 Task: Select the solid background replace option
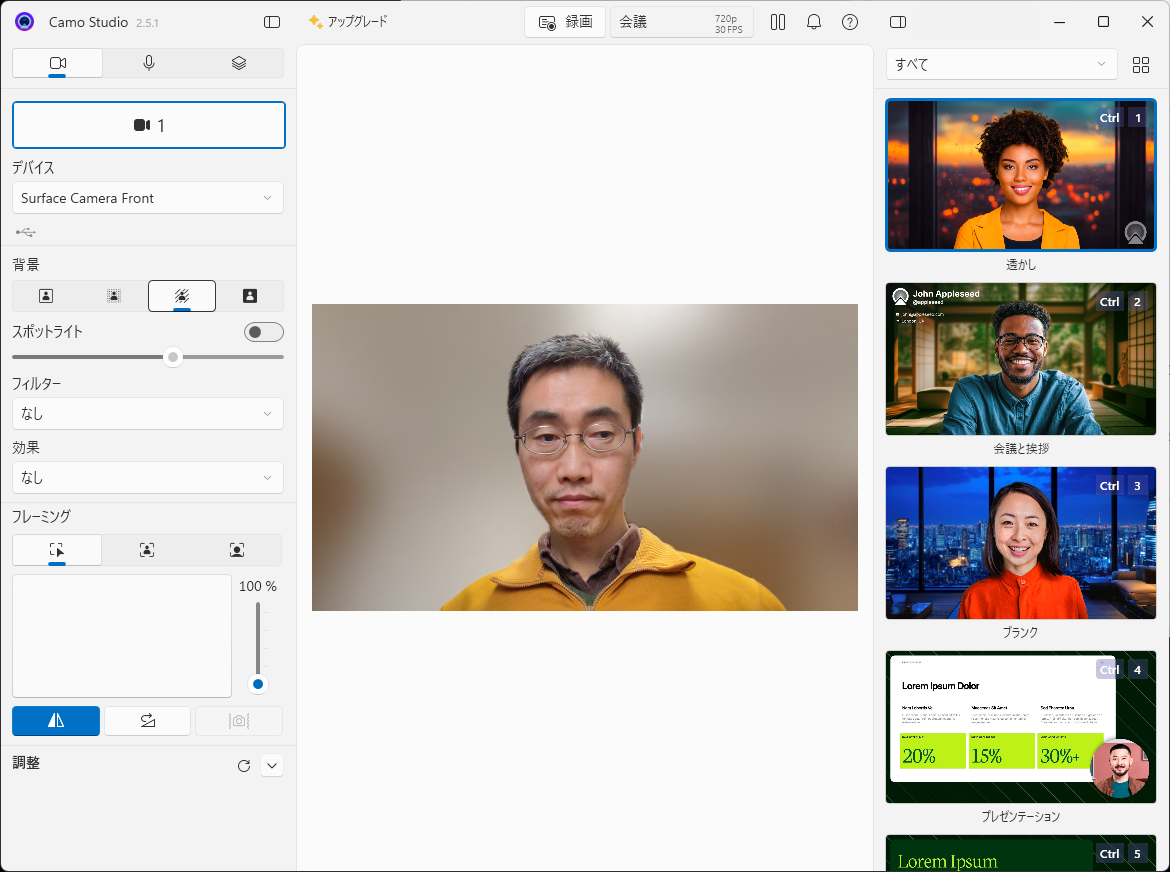[x=250, y=296]
